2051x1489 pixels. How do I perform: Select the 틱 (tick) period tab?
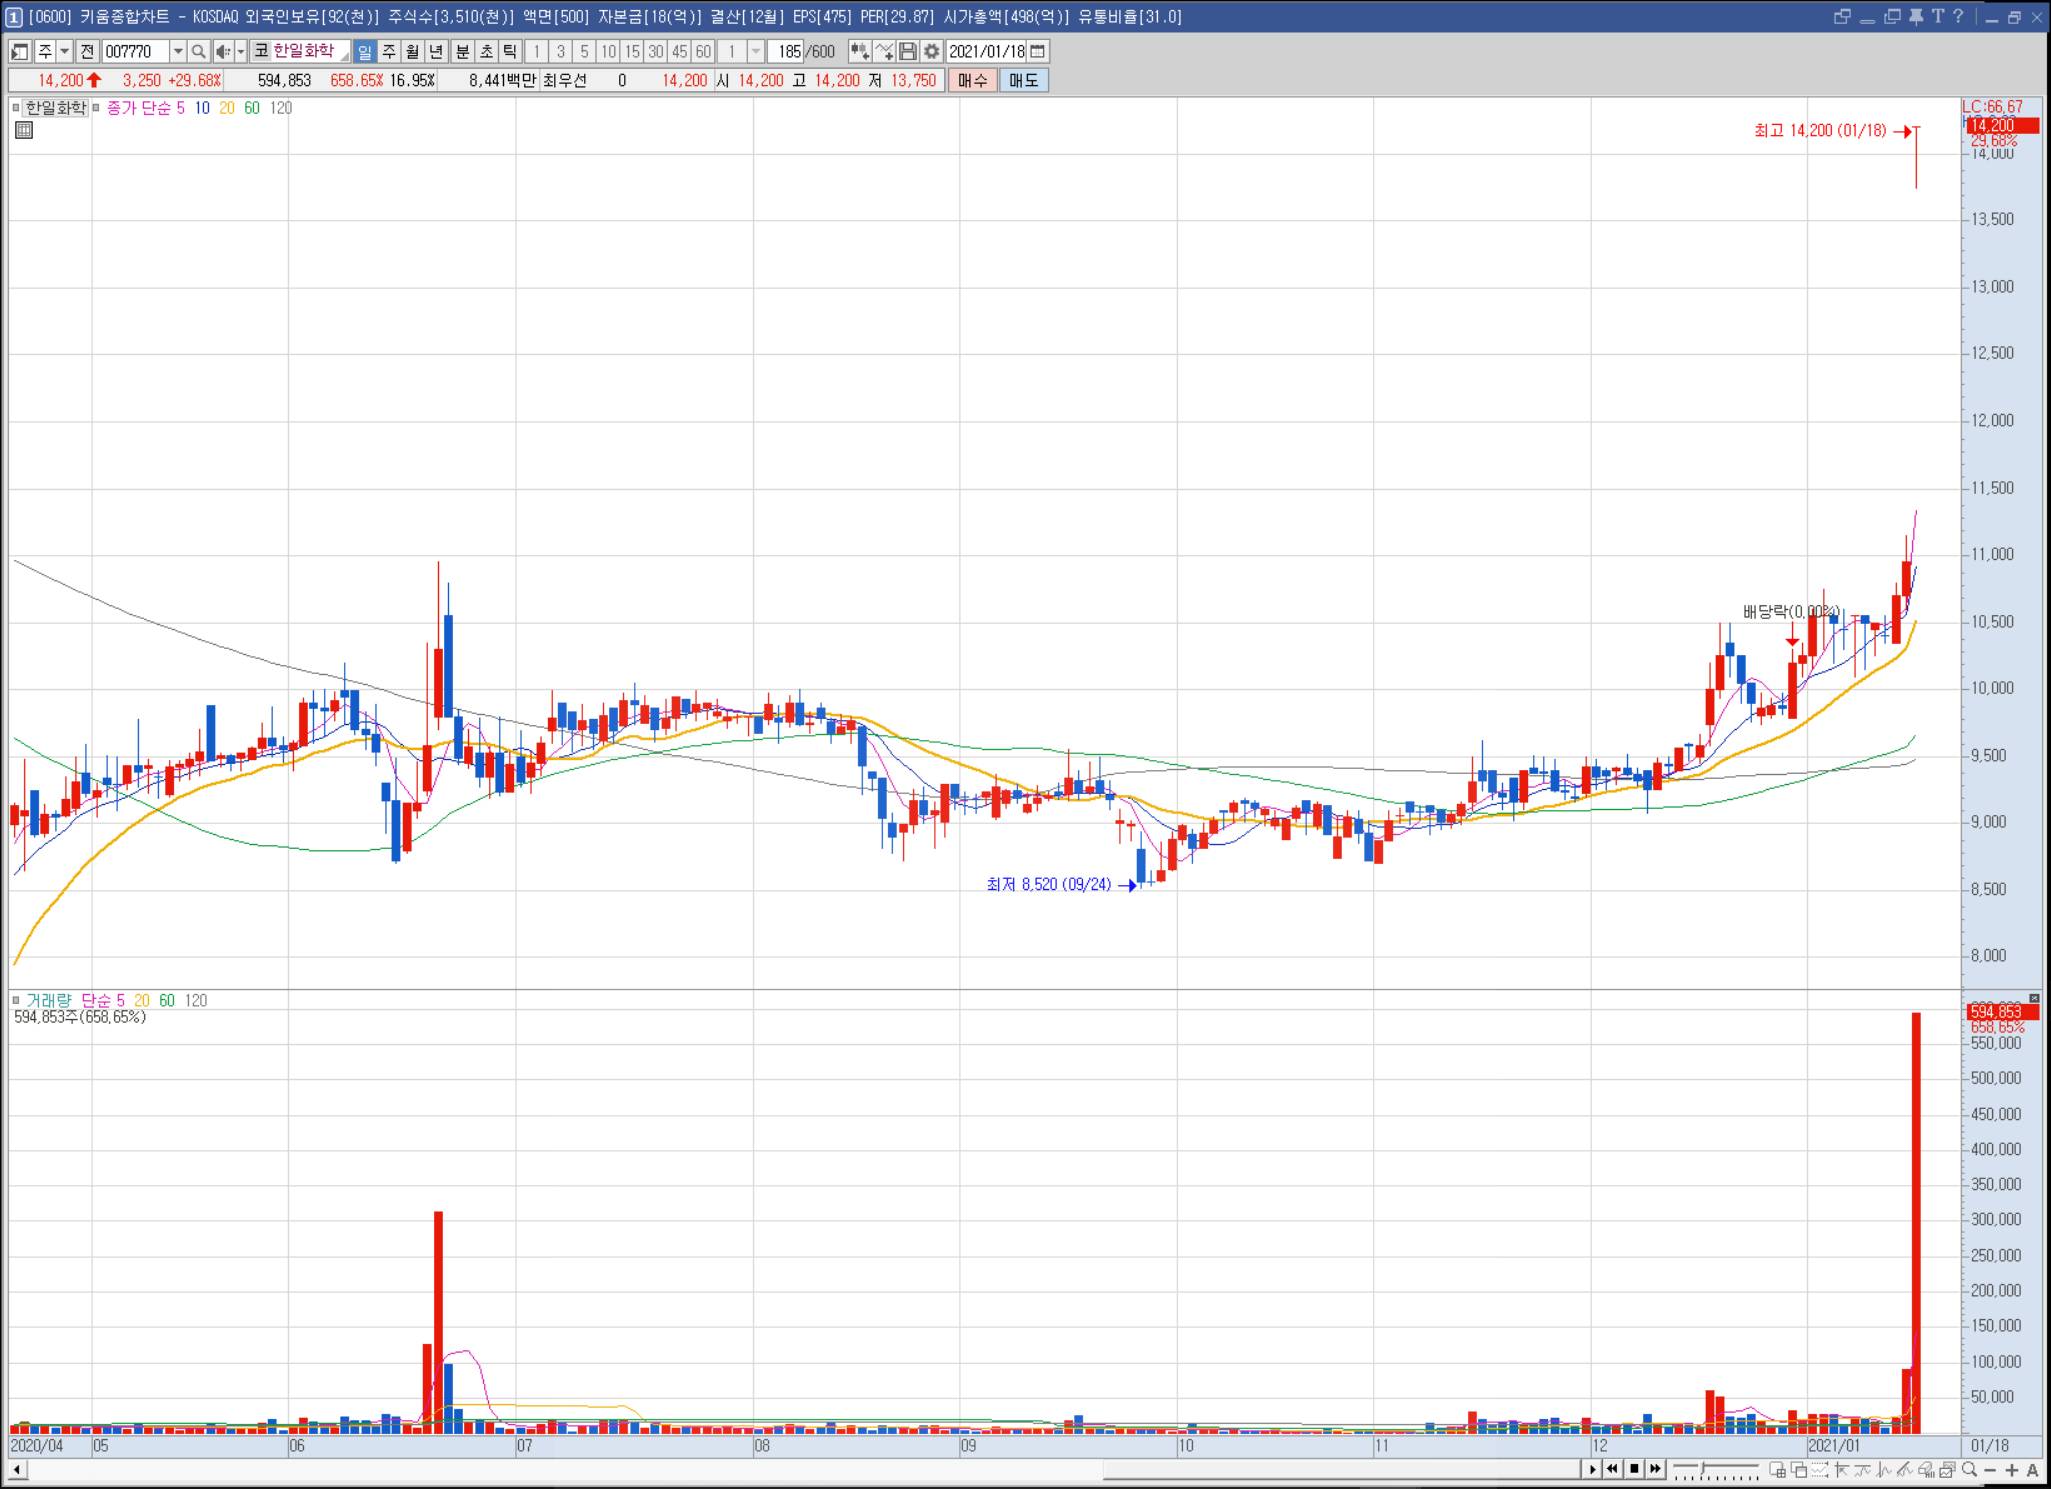(x=510, y=52)
